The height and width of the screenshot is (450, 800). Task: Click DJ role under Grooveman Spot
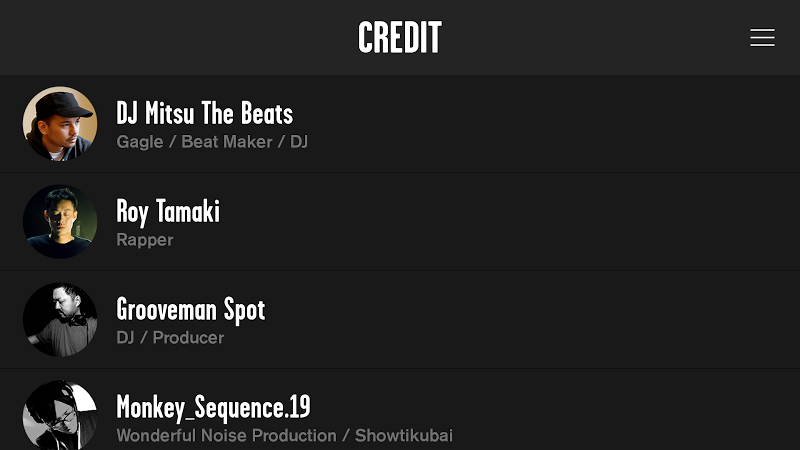click(x=125, y=338)
